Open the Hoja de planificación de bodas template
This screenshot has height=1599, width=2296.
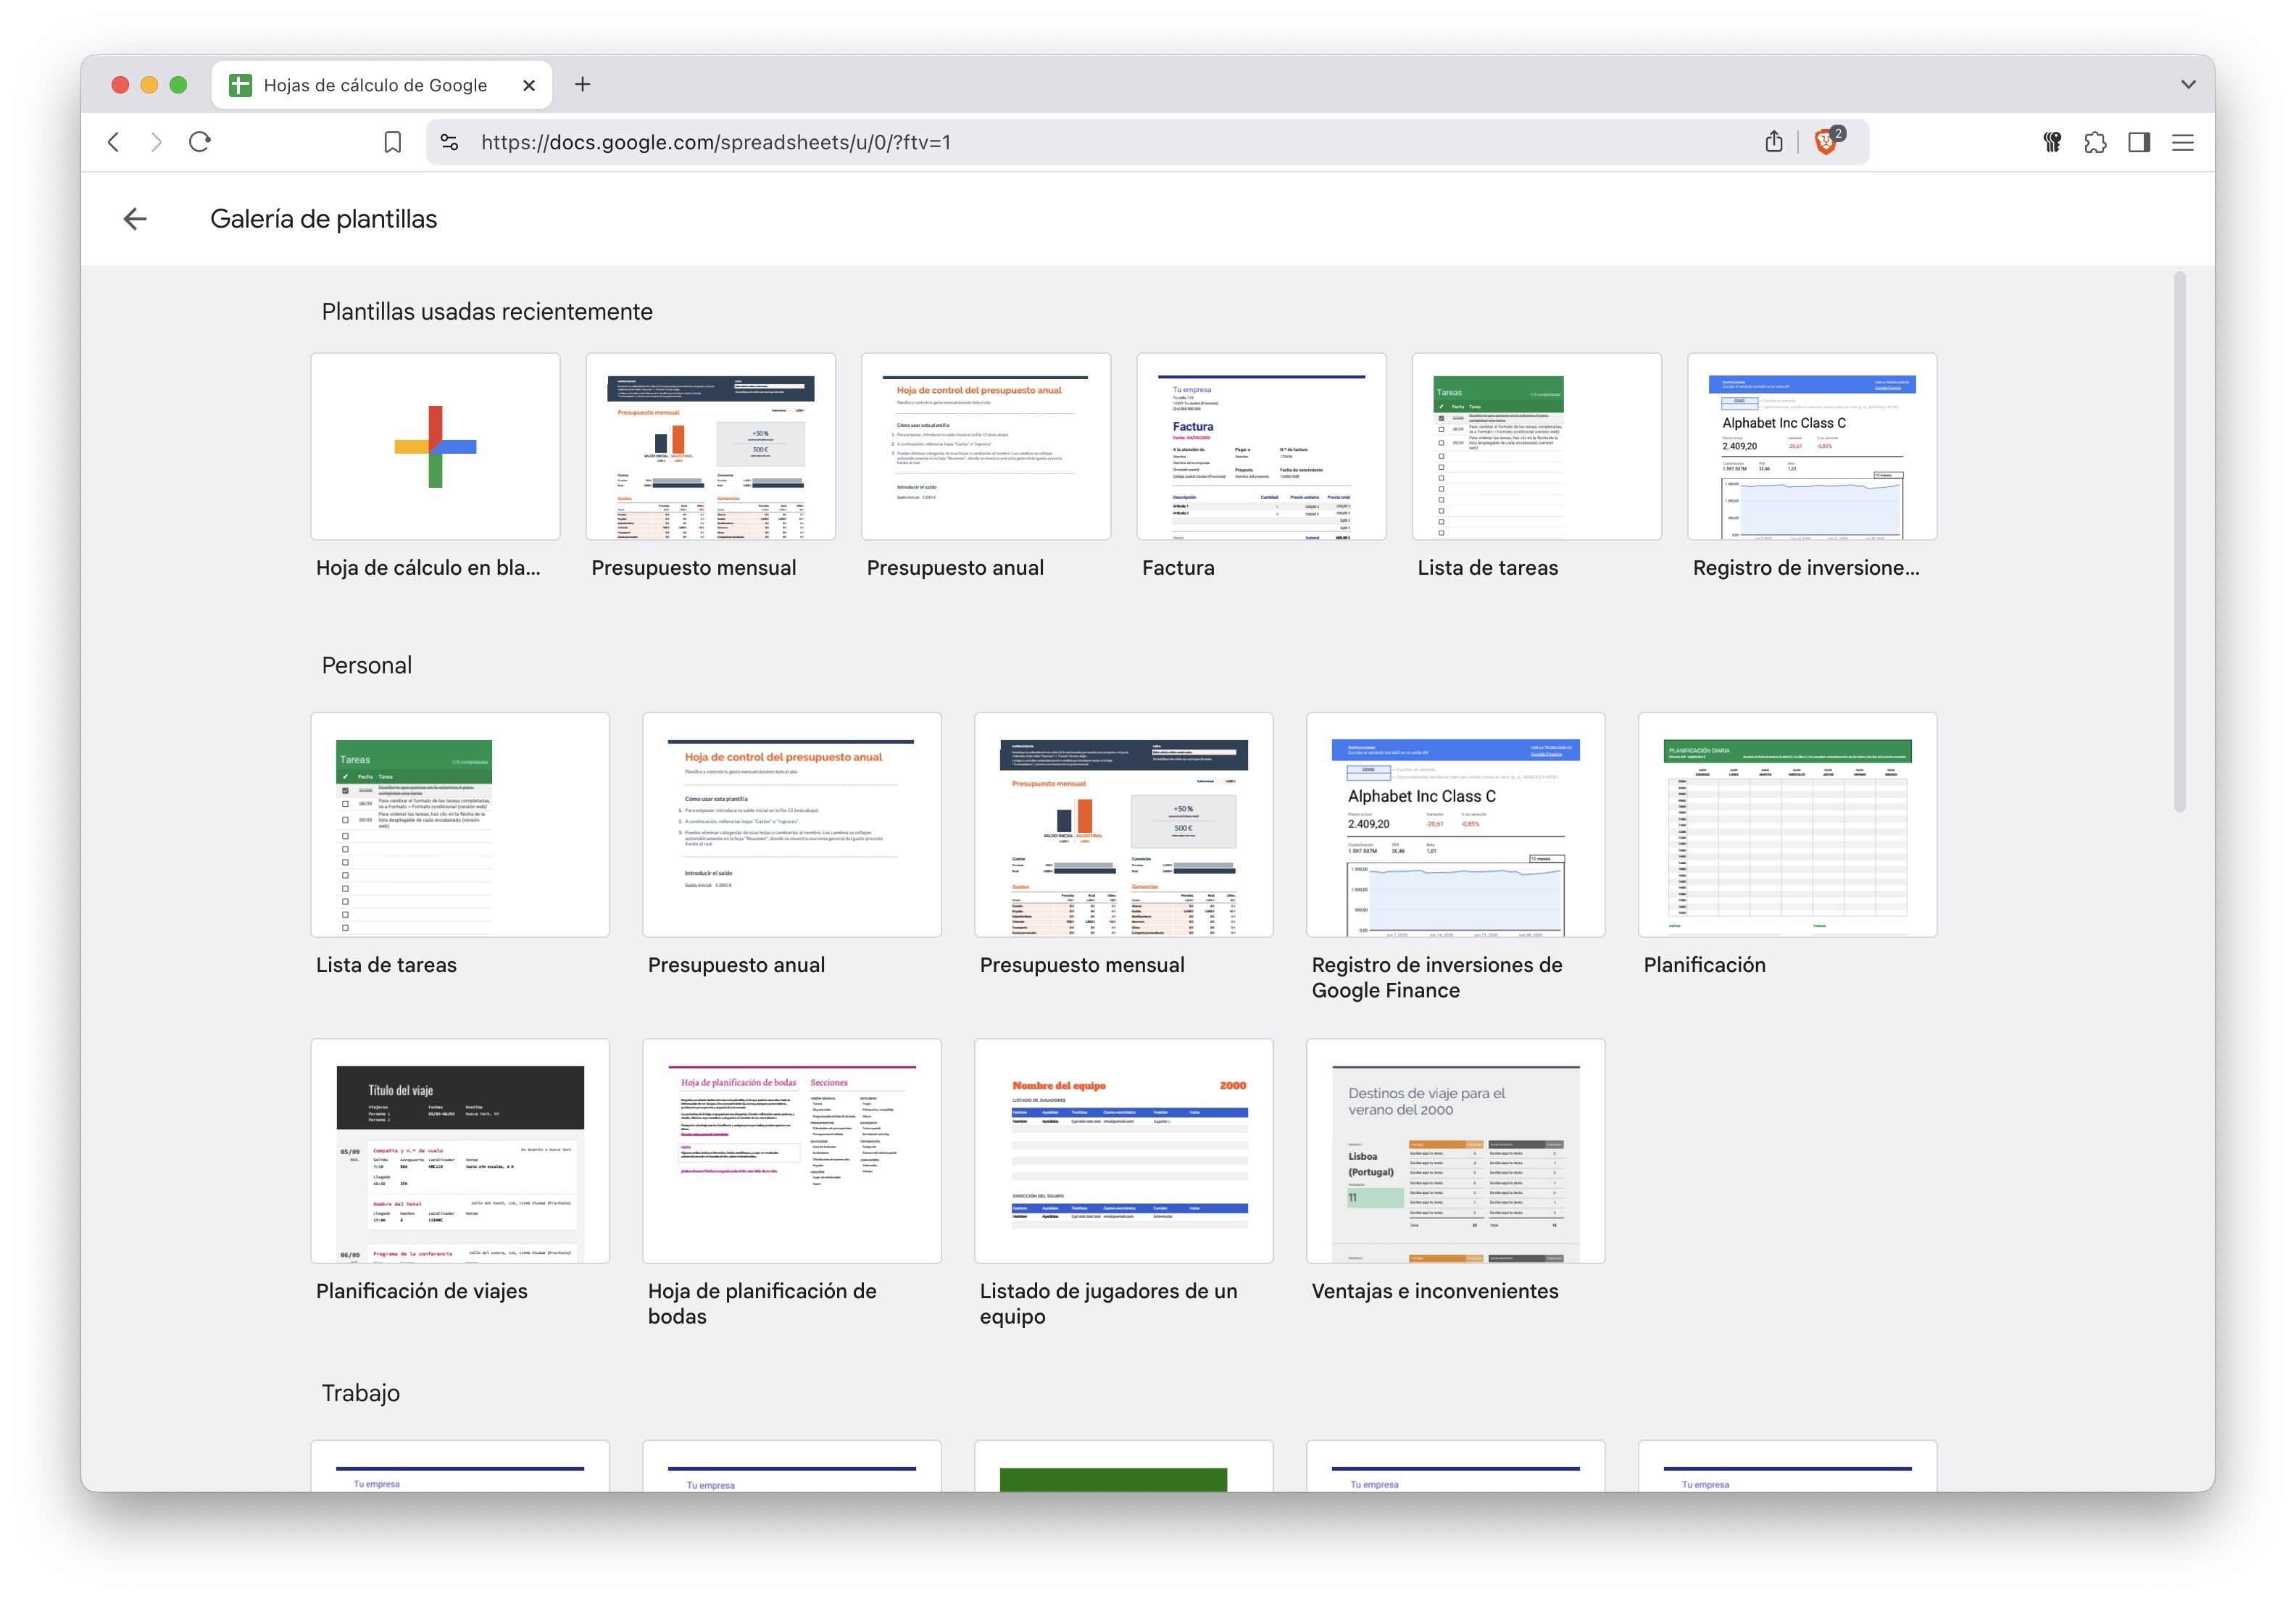click(x=792, y=1151)
